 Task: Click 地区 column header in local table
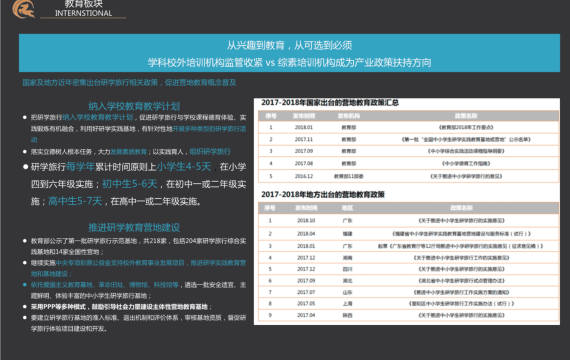tap(347, 208)
